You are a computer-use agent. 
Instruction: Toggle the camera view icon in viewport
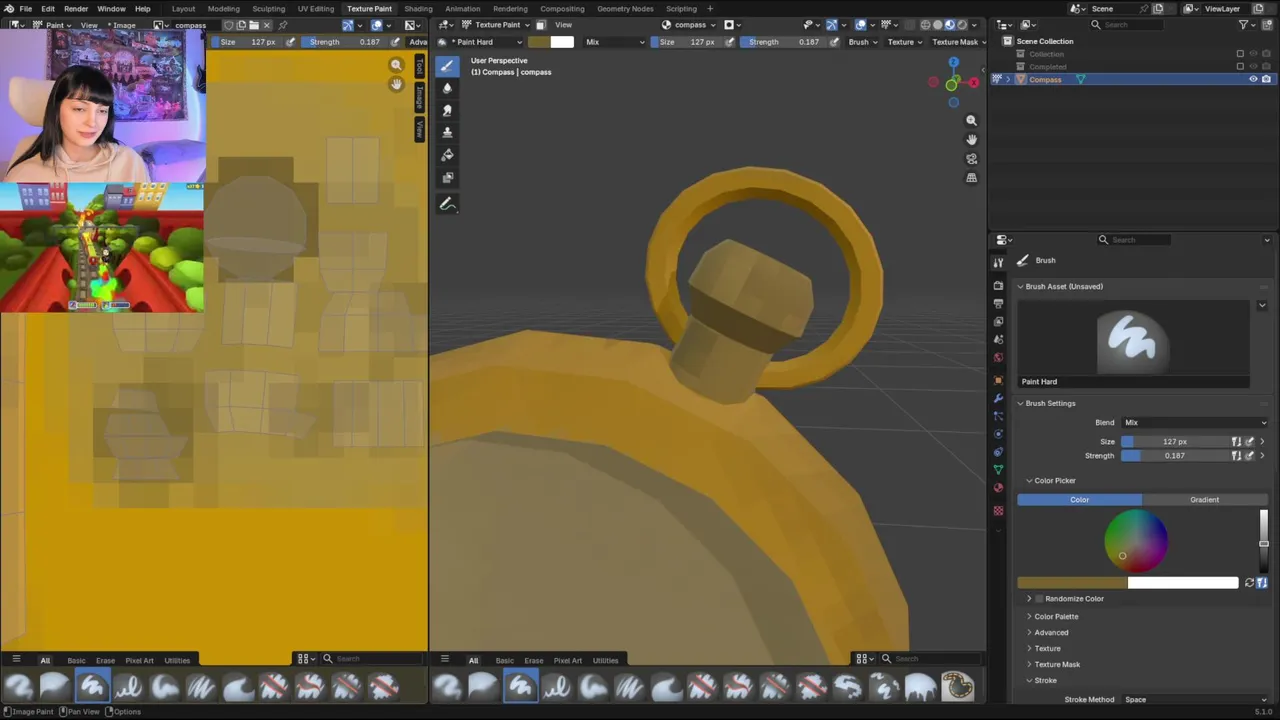pos(971,159)
